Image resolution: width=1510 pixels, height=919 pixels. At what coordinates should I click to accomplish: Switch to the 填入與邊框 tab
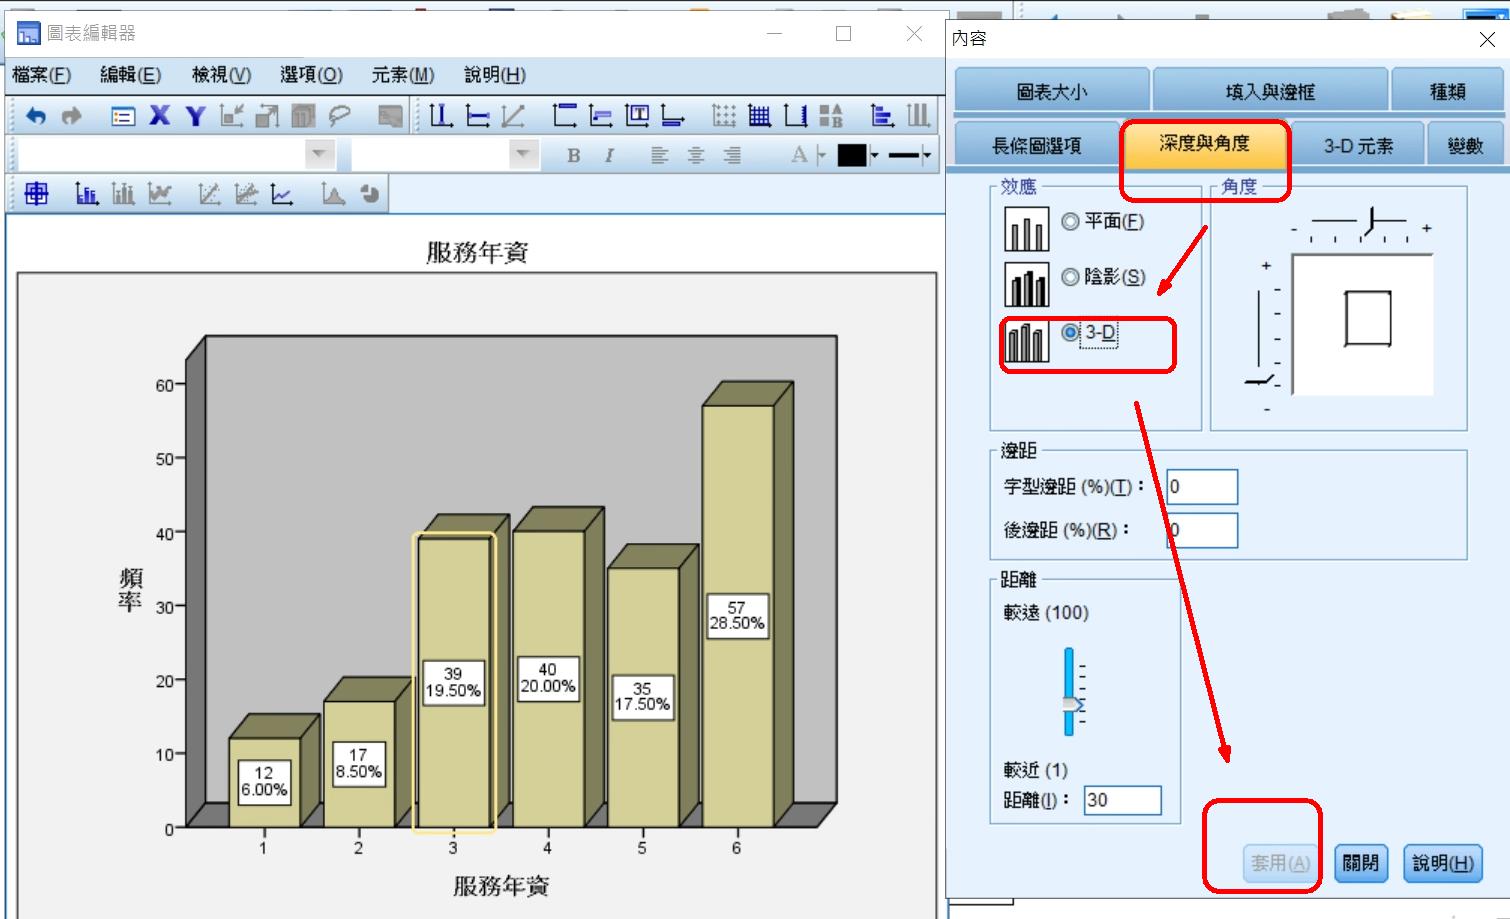point(1269,92)
